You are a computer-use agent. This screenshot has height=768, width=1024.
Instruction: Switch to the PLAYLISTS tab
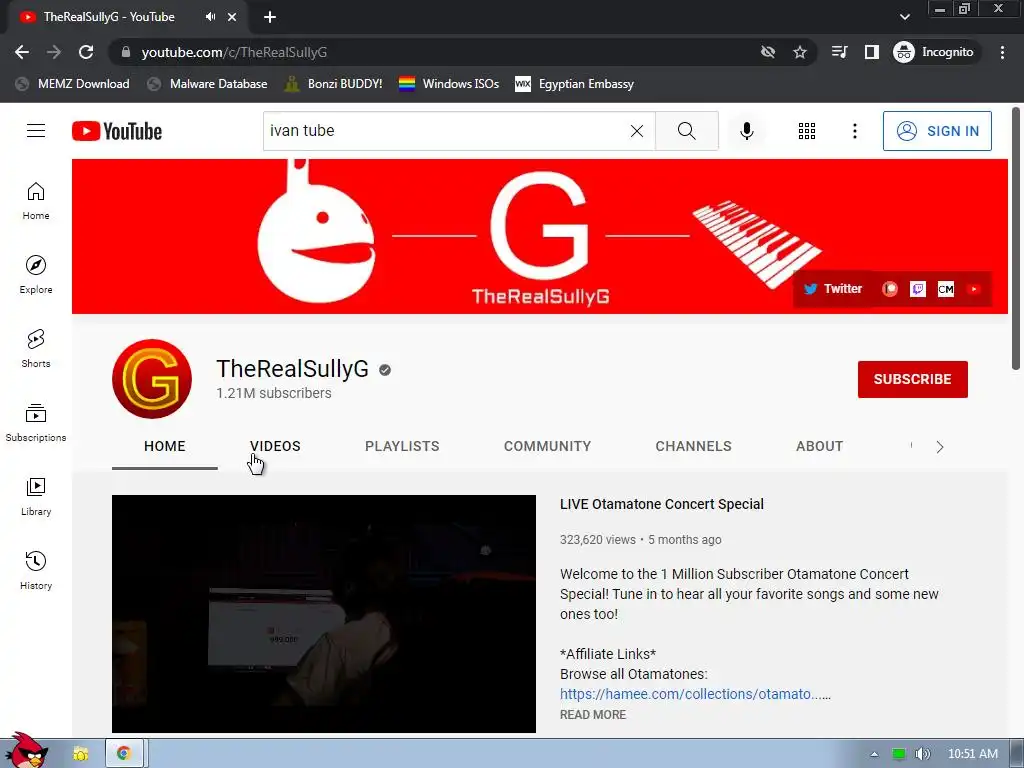(x=402, y=446)
